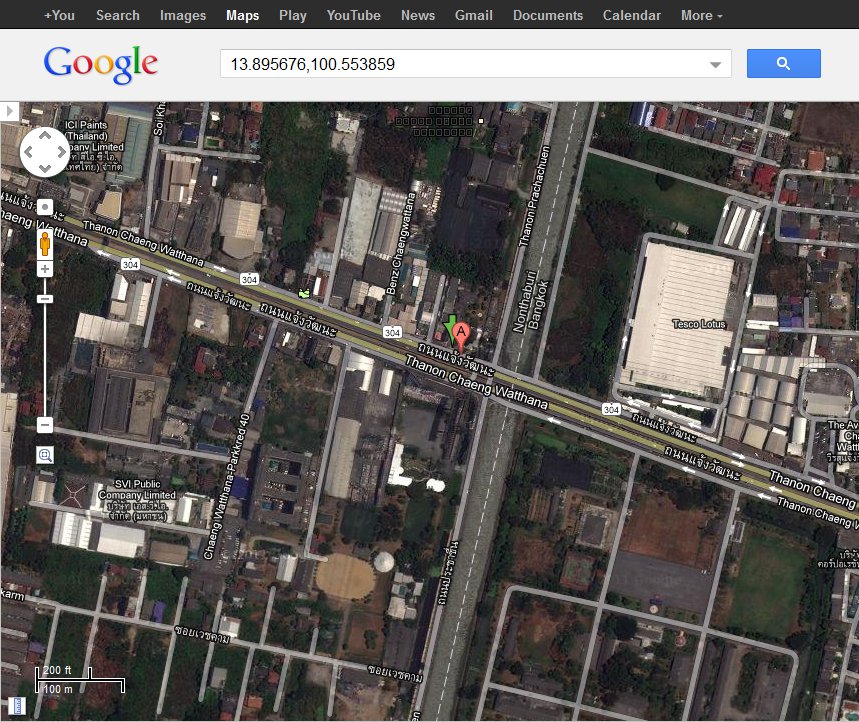859x722 pixels.
Task: Expand the search box dropdown arrow
Action: click(x=715, y=65)
